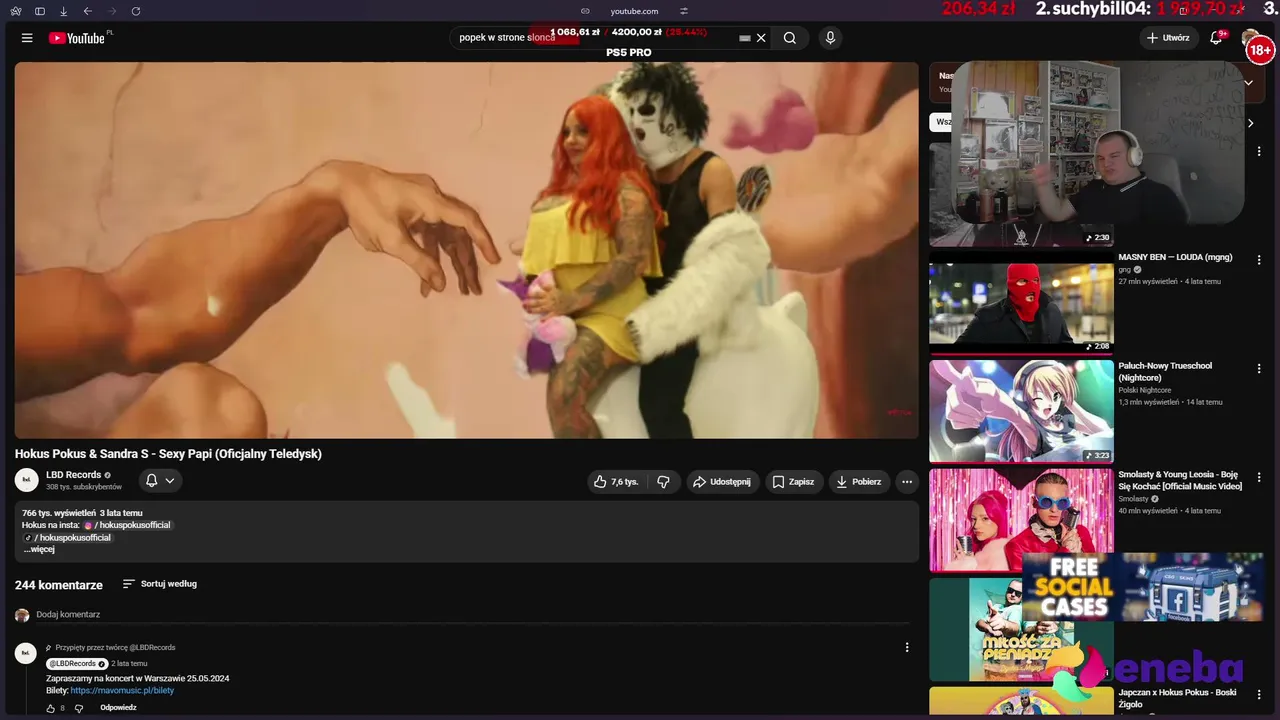Copy the page link from the address bar
The image size is (1280, 720).
tap(585, 11)
